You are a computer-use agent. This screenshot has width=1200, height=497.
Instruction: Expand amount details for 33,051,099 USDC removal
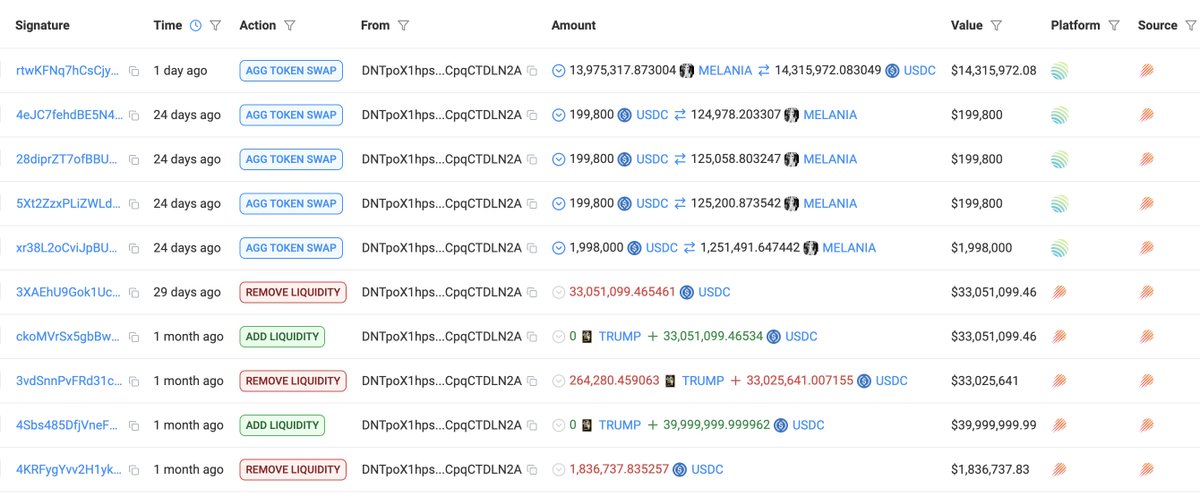tap(559, 293)
